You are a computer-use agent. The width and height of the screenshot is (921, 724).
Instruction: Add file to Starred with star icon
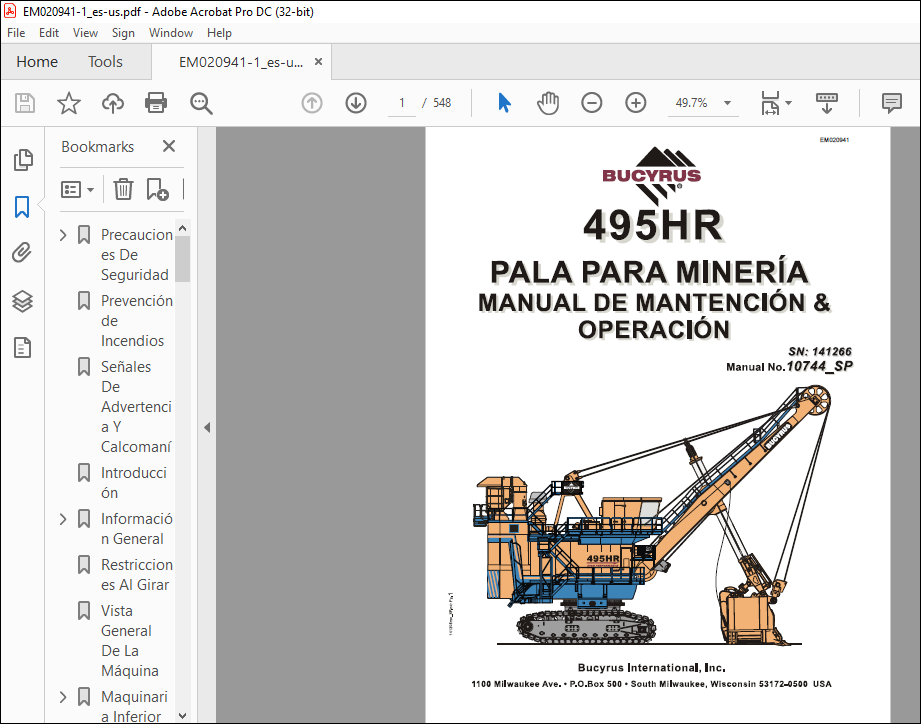pos(69,103)
